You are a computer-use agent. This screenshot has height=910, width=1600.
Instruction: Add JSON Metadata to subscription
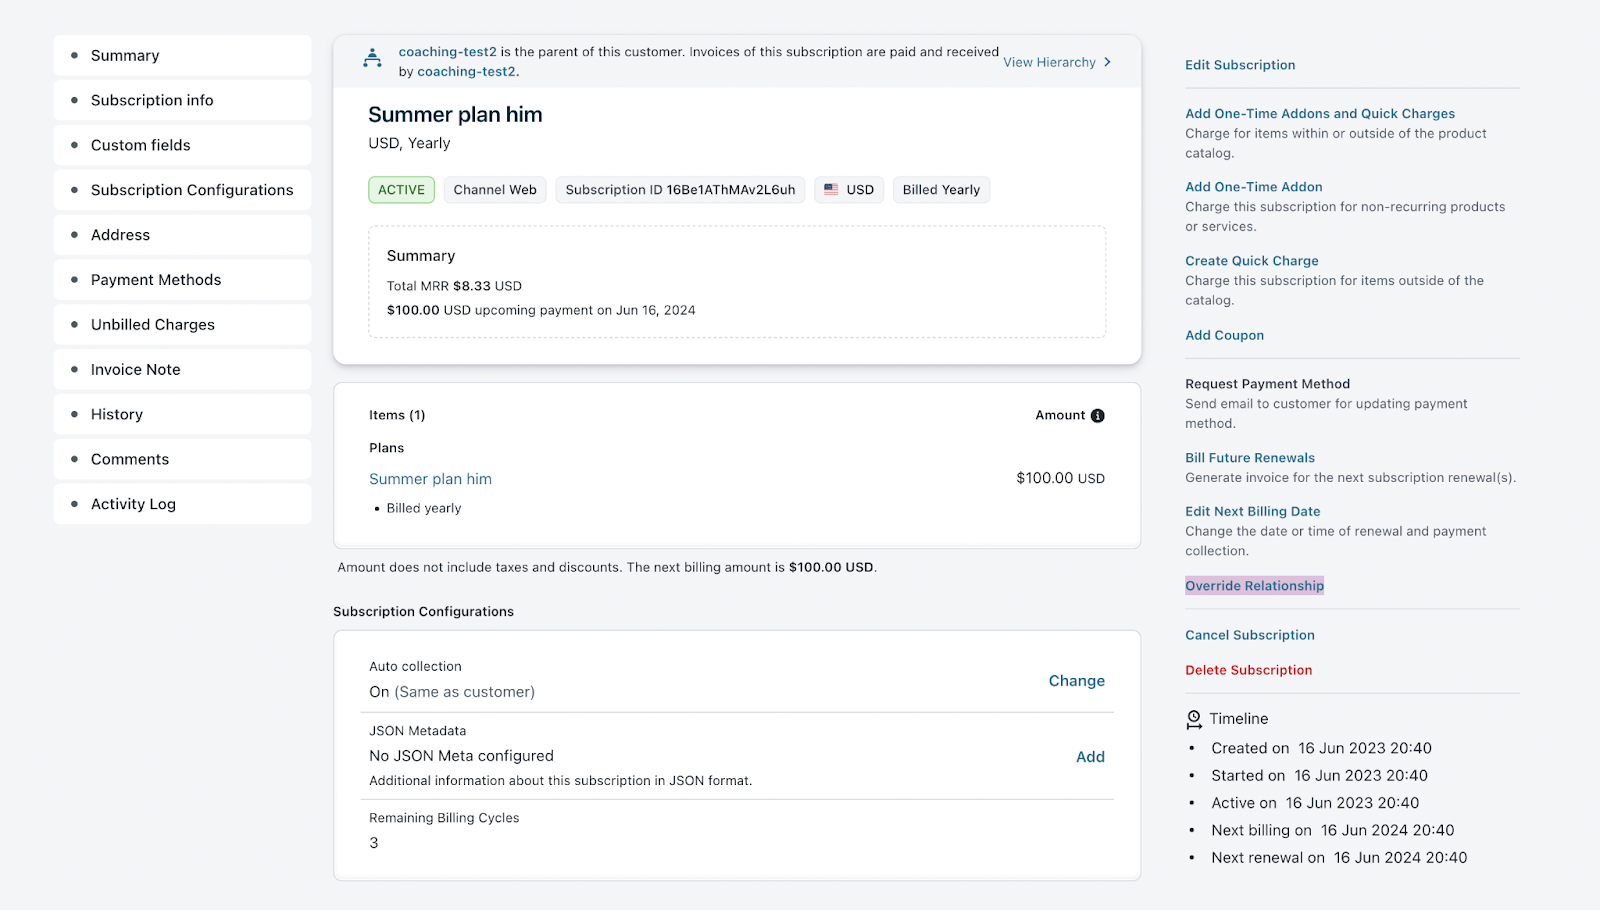1090,757
